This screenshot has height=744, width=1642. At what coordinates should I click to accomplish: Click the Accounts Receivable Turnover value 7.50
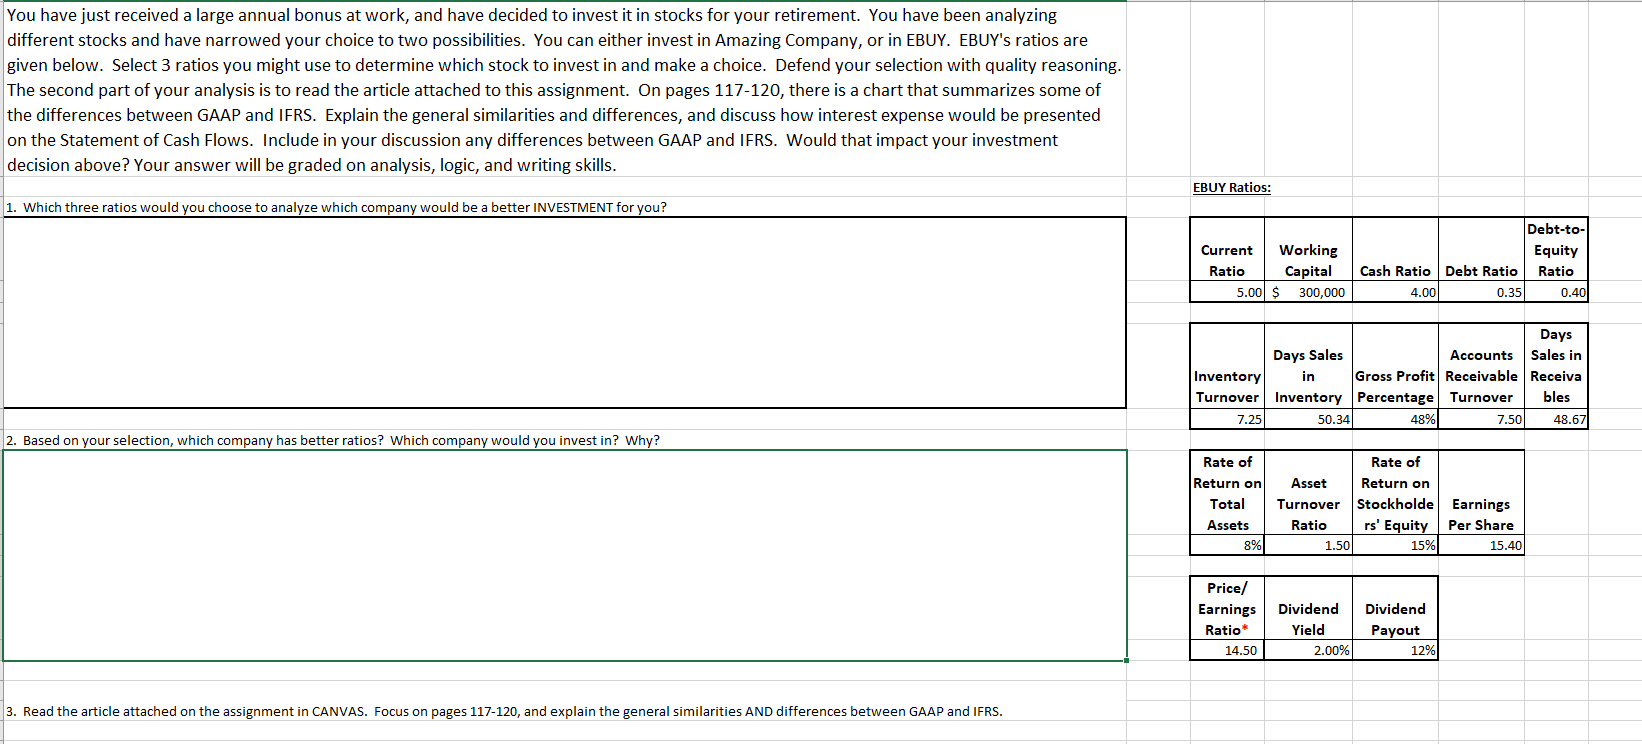pyautogui.click(x=1481, y=419)
